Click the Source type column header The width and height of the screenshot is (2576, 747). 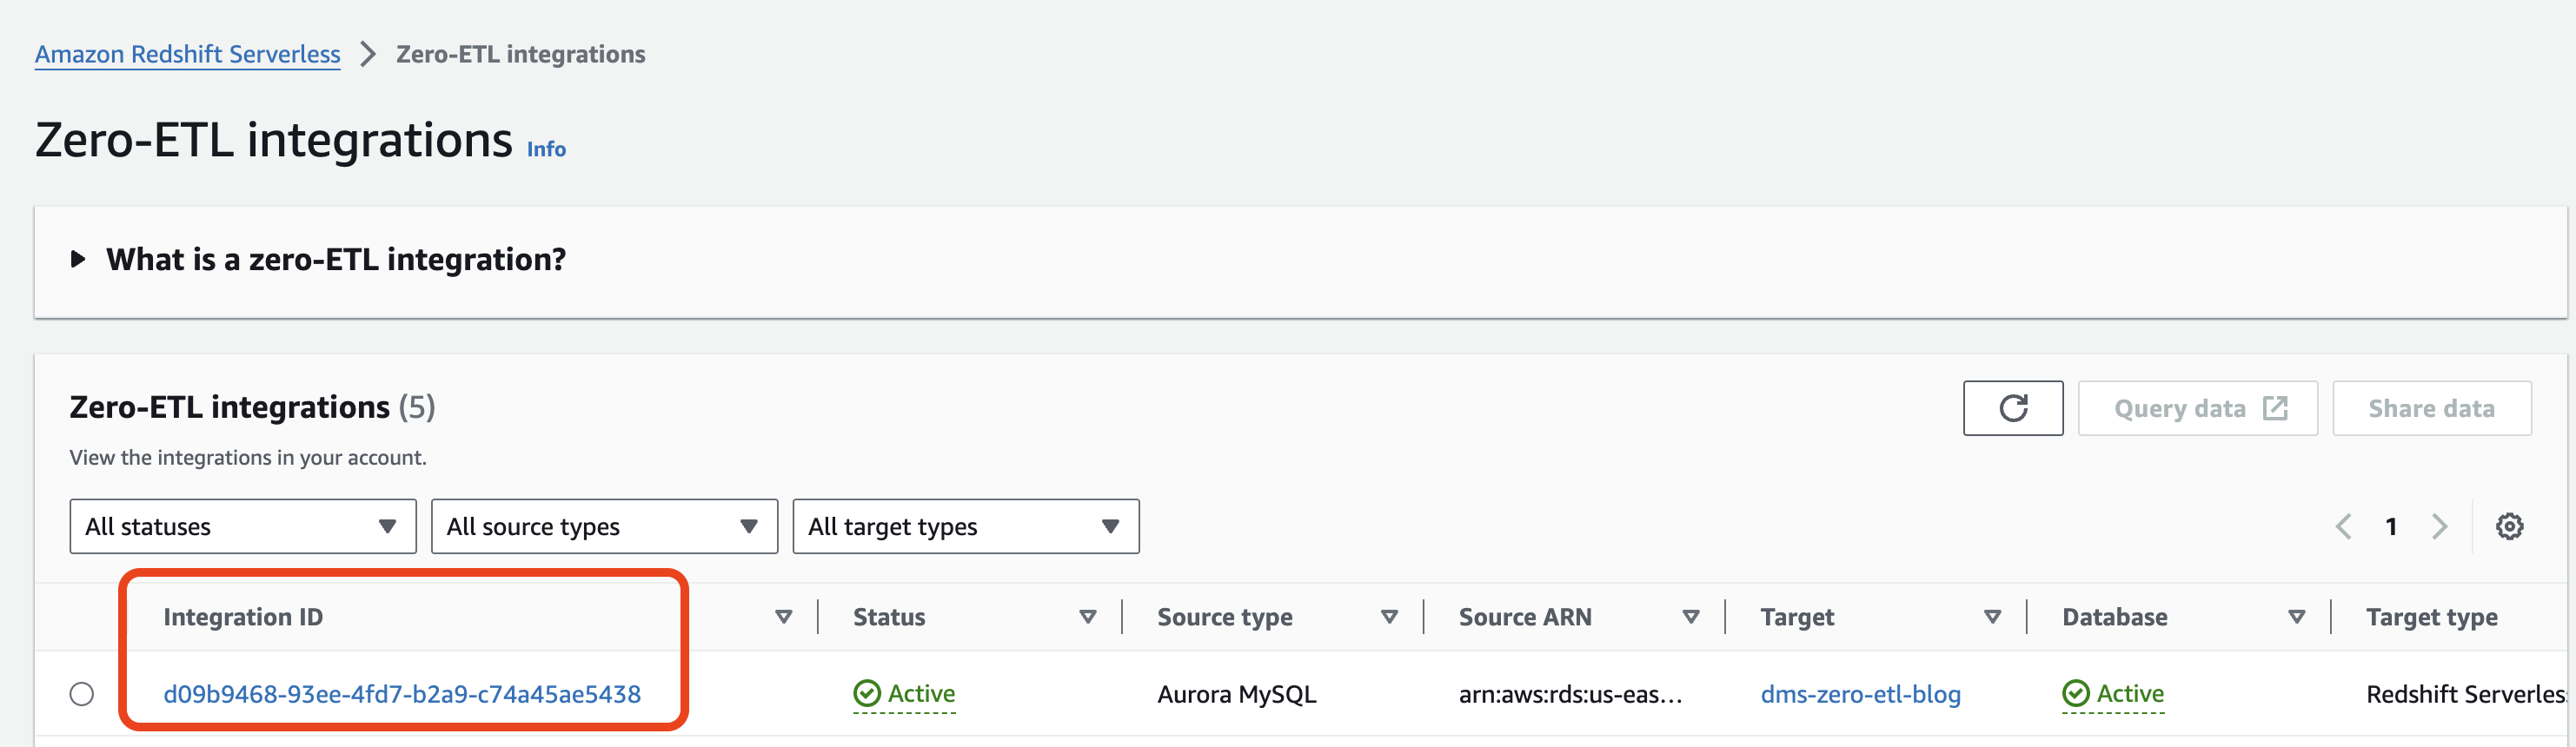[x=1224, y=617]
